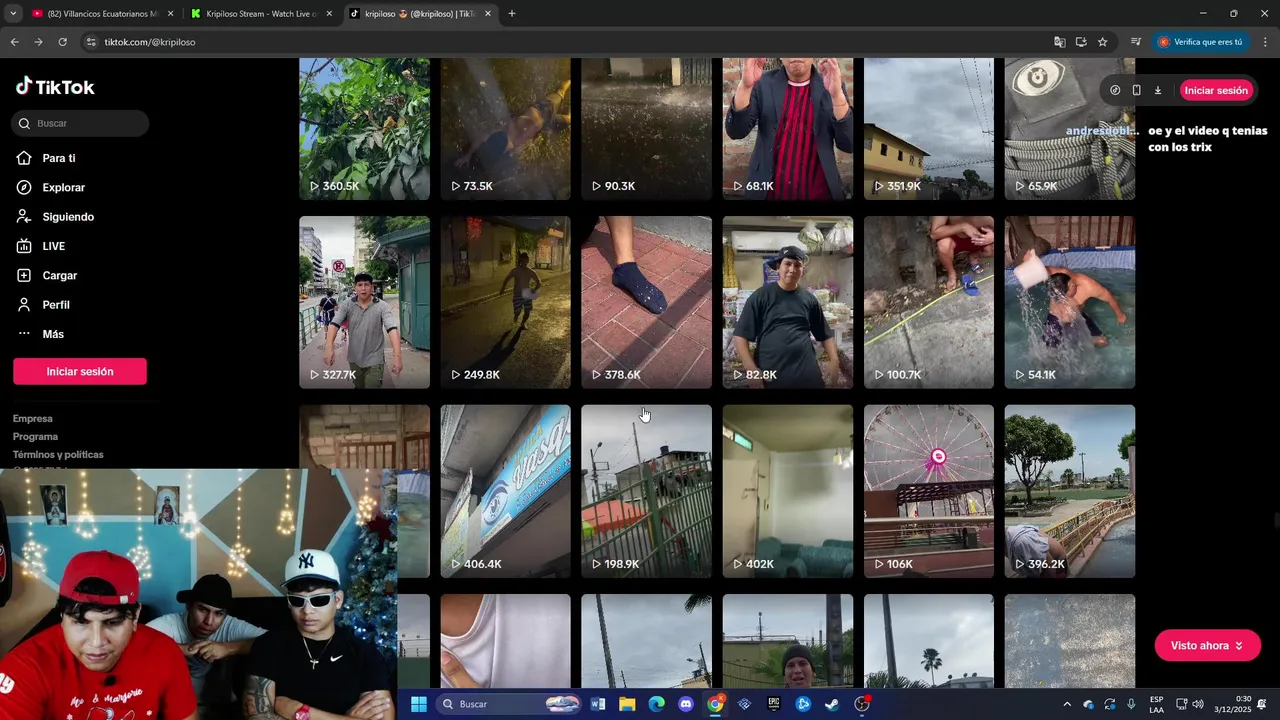This screenshot has height=720, width=1280.
Task: Open Microsoft Edge from taskbar
Action: point(656,704)
